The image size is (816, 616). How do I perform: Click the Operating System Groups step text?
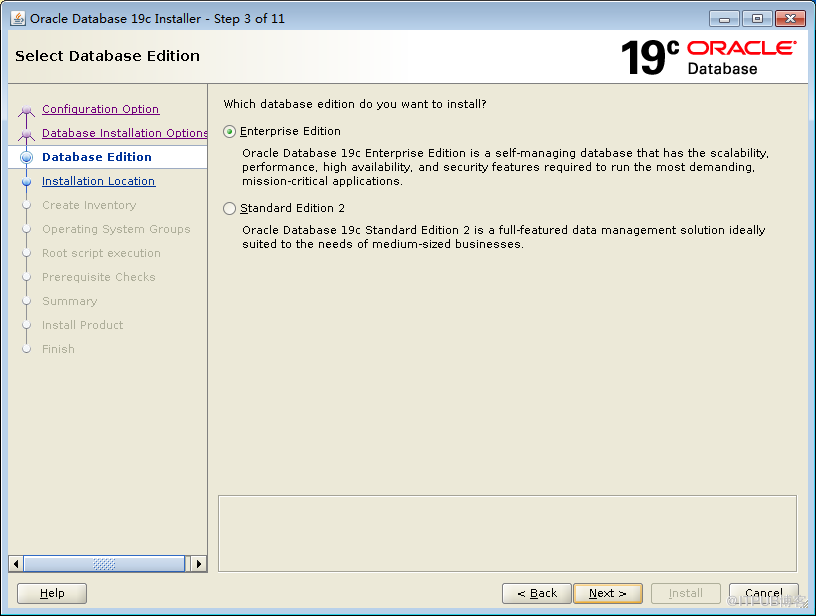tap(116, 229)
